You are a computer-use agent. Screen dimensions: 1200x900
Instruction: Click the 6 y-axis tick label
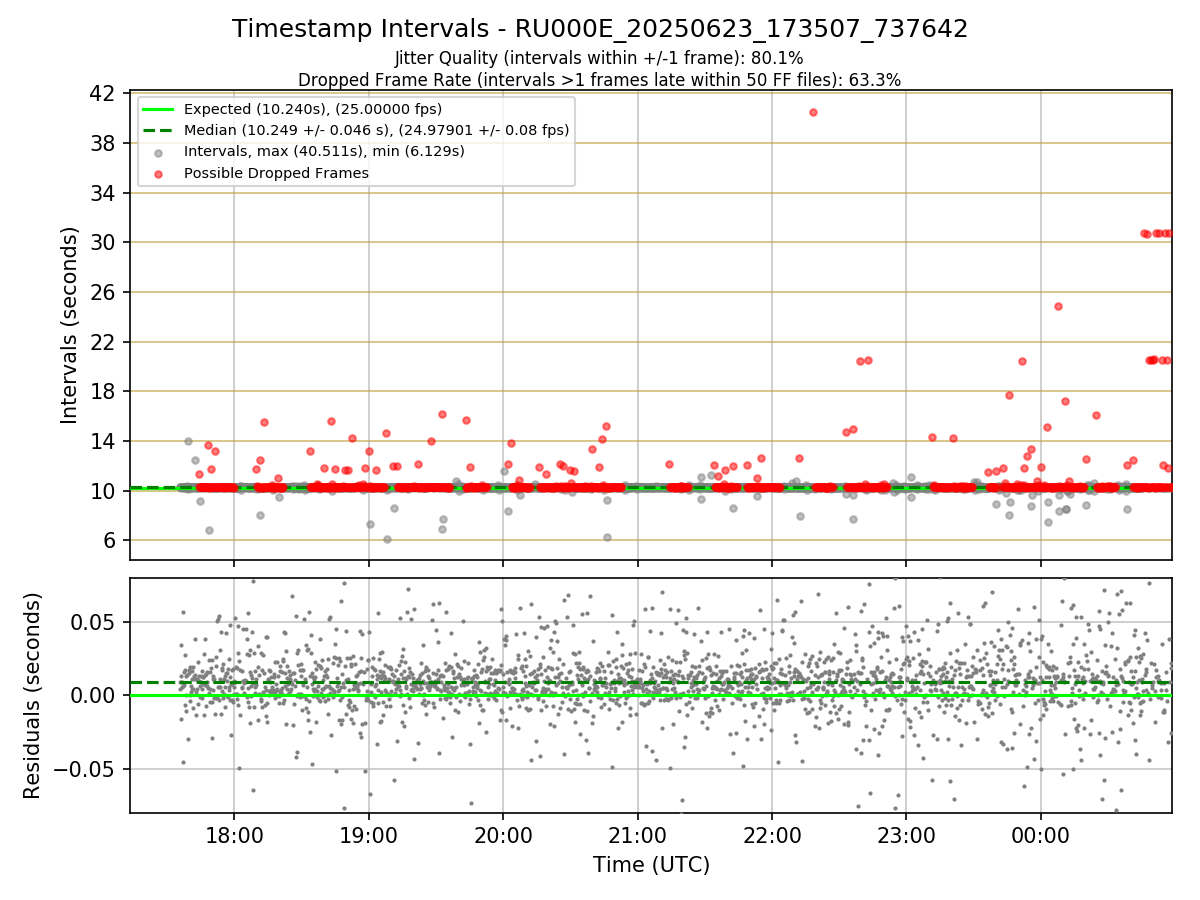(x=110, y=540)
